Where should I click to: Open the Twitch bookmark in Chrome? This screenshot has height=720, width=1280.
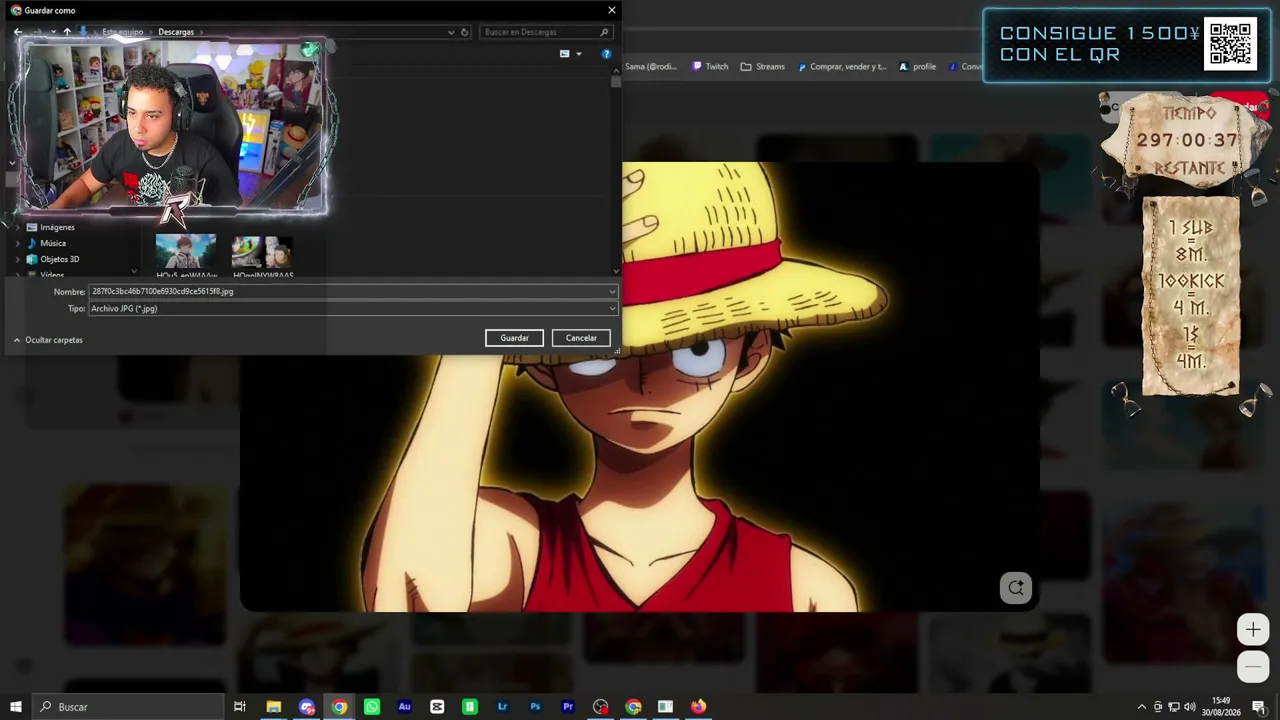708,67
